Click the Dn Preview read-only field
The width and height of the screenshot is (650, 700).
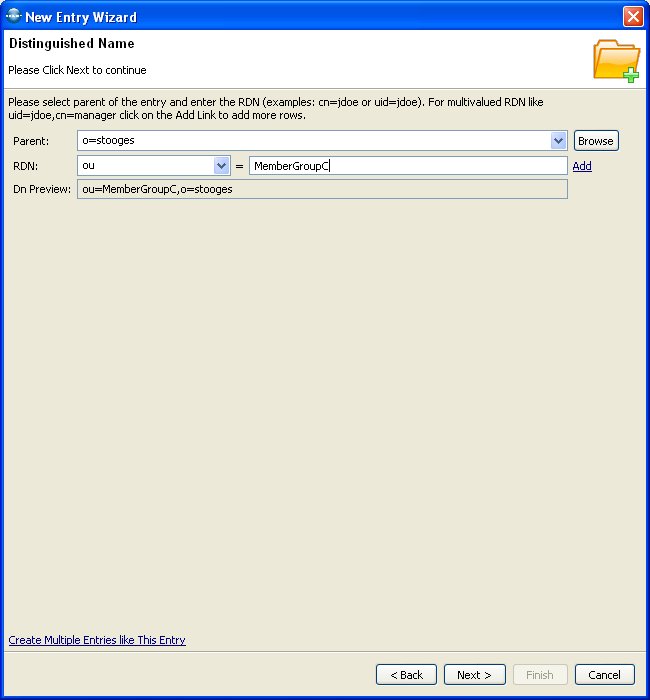[322, 189]
